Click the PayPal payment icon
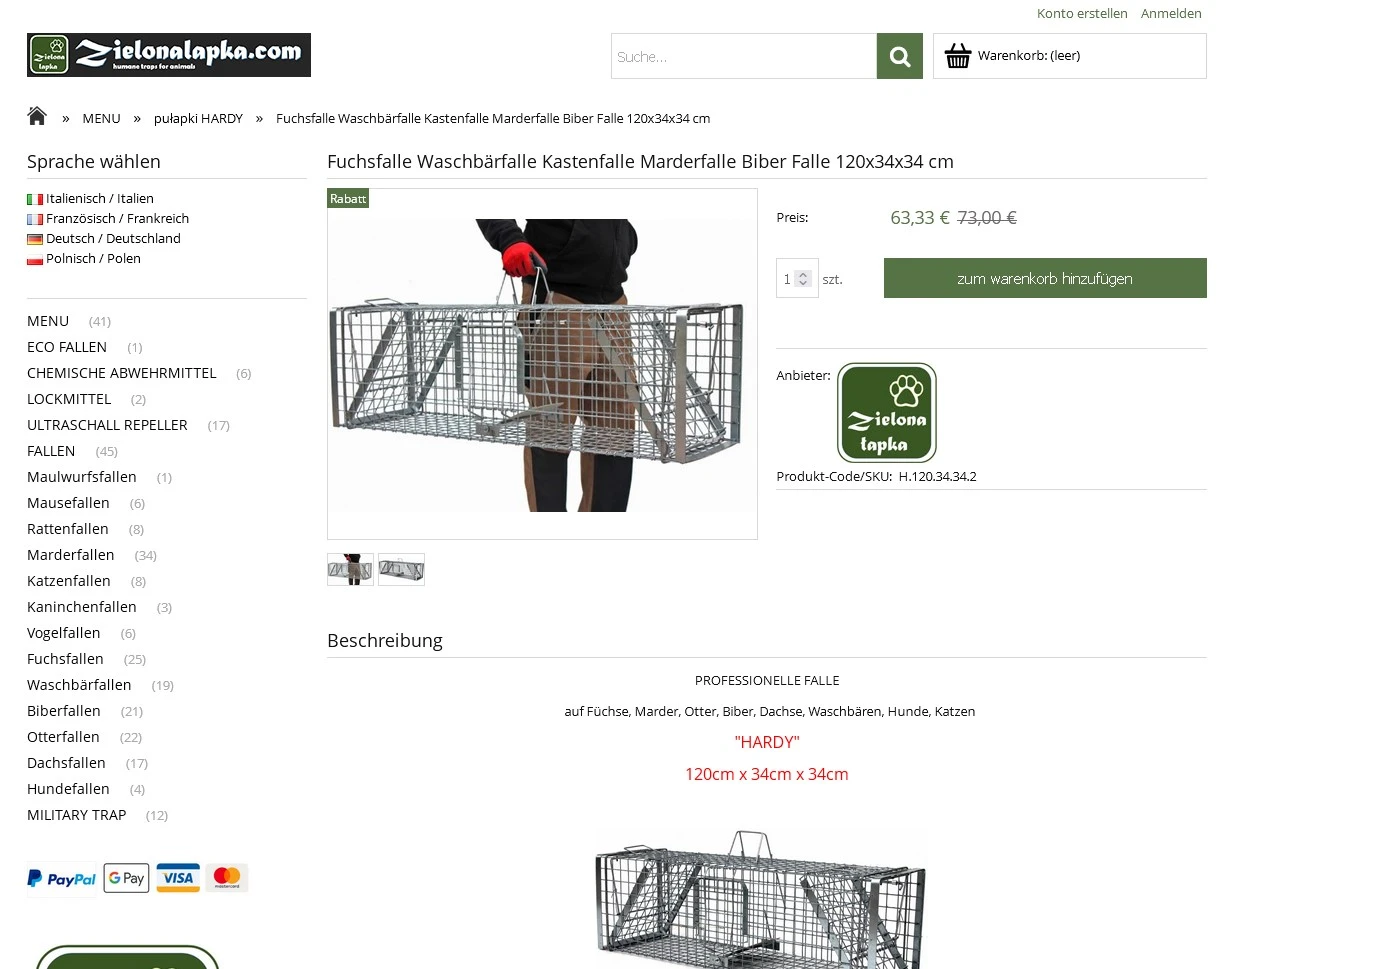The height and width of the screenshot is (969, 1373). (x=62, y=879)
